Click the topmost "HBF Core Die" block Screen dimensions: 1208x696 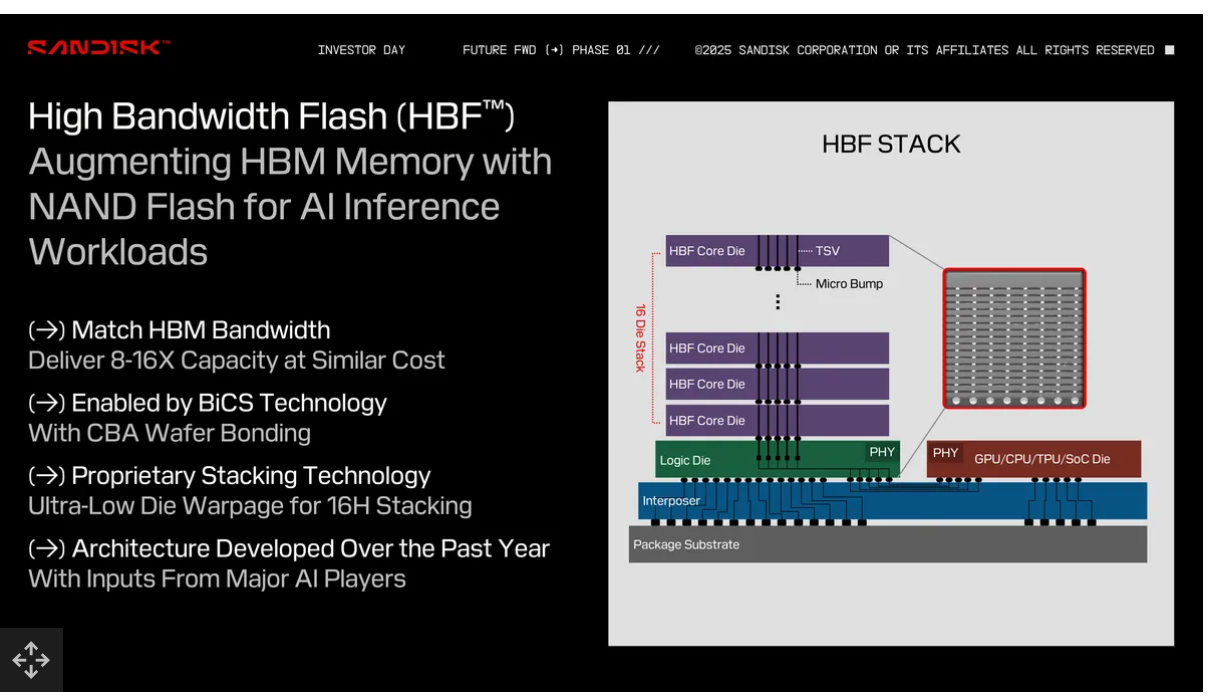(x=777, y=251)
